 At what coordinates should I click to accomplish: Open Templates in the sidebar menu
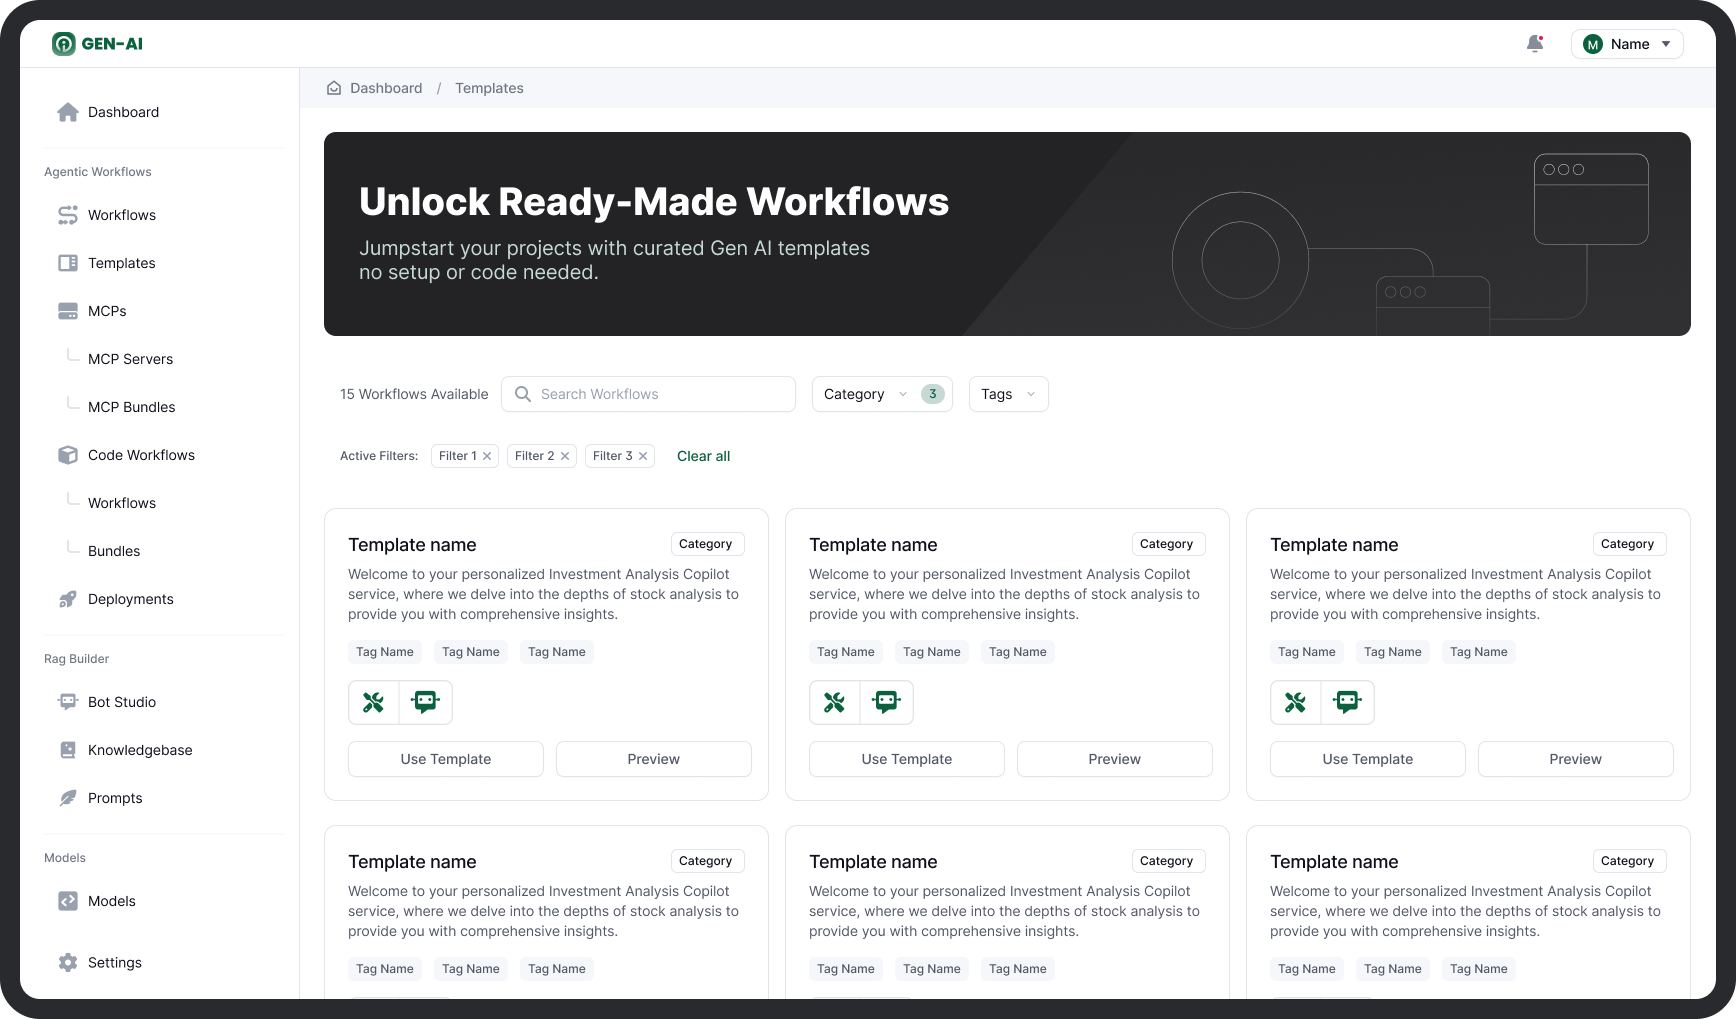(121, 263)
